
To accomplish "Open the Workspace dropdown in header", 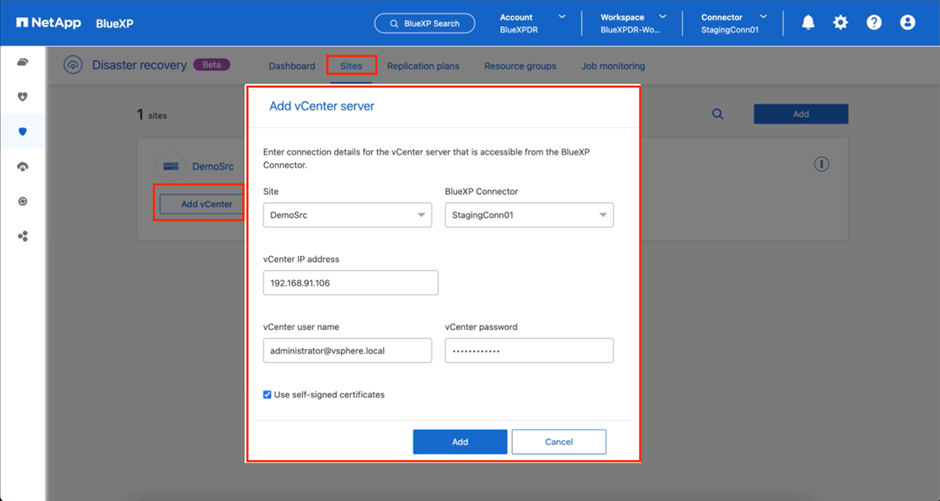I will [x=632, y=23].
